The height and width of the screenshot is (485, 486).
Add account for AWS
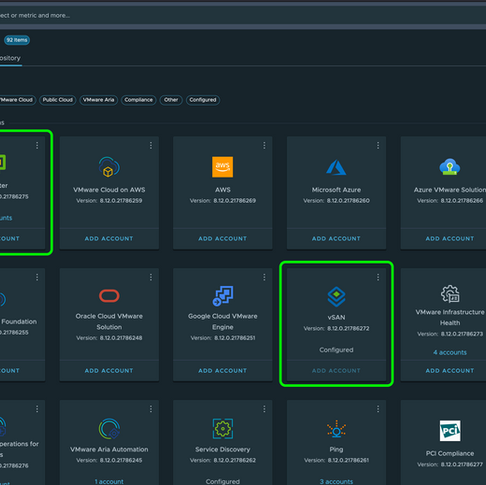(x=223, y=239)
